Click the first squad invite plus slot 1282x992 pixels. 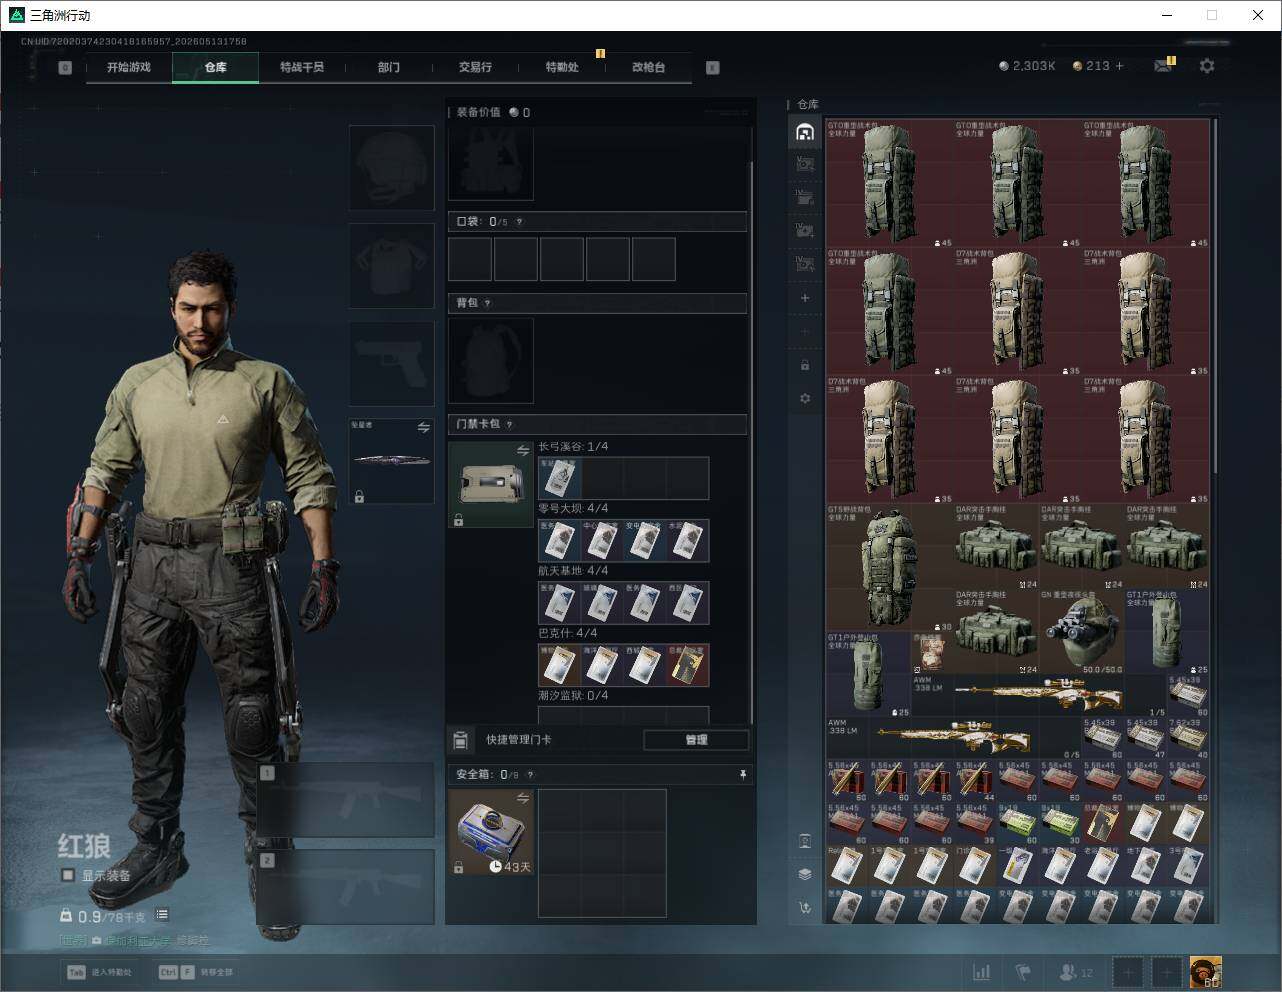pos(1128,972)
